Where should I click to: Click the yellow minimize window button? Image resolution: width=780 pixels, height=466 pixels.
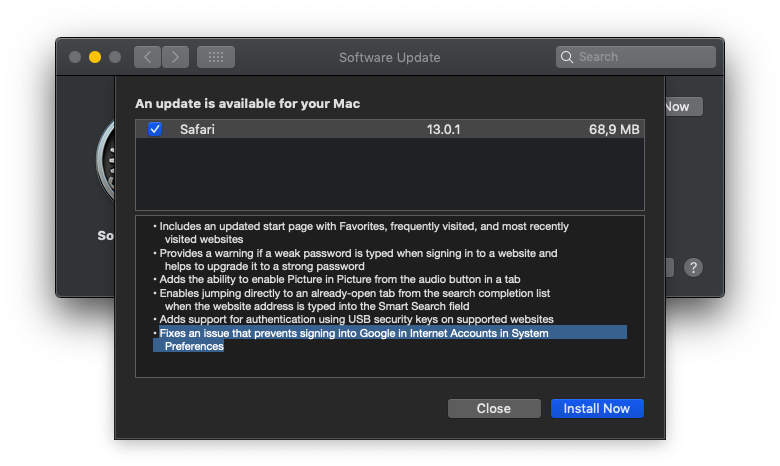95,57
